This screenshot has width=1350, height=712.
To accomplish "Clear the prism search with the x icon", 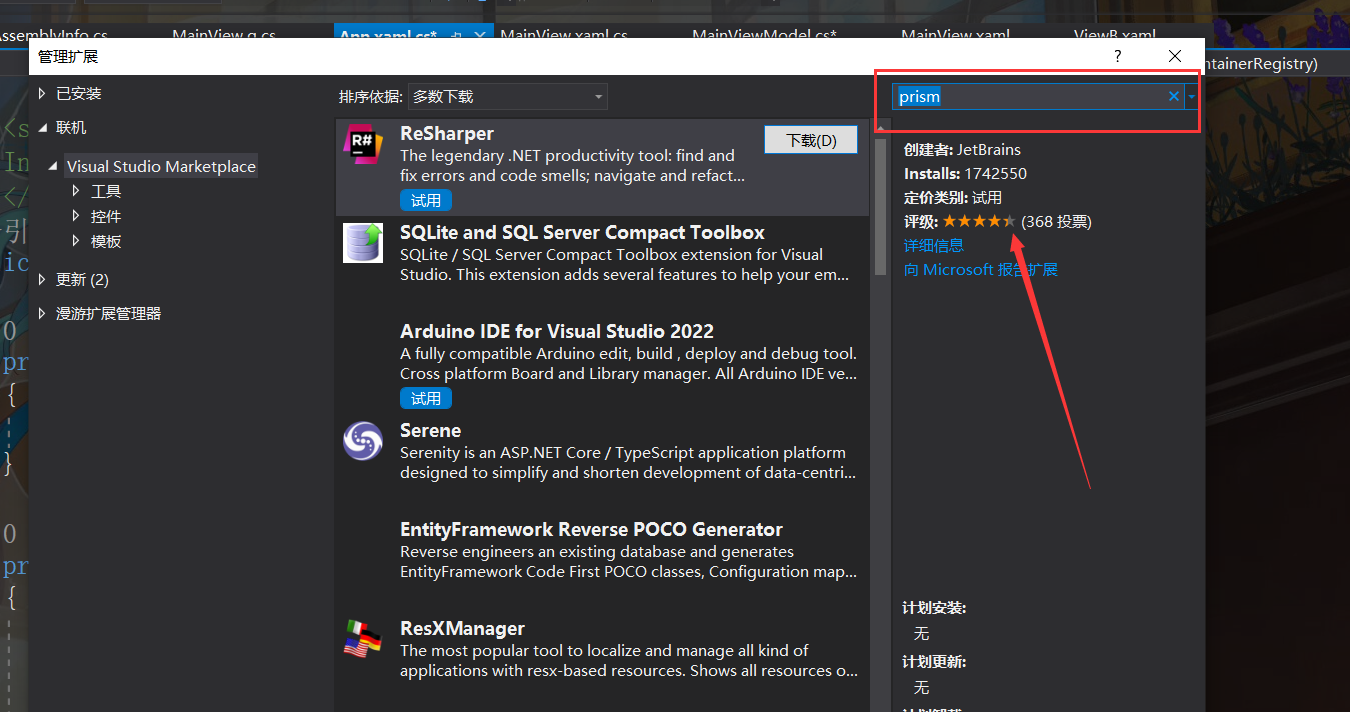I will pos(1172,96).
